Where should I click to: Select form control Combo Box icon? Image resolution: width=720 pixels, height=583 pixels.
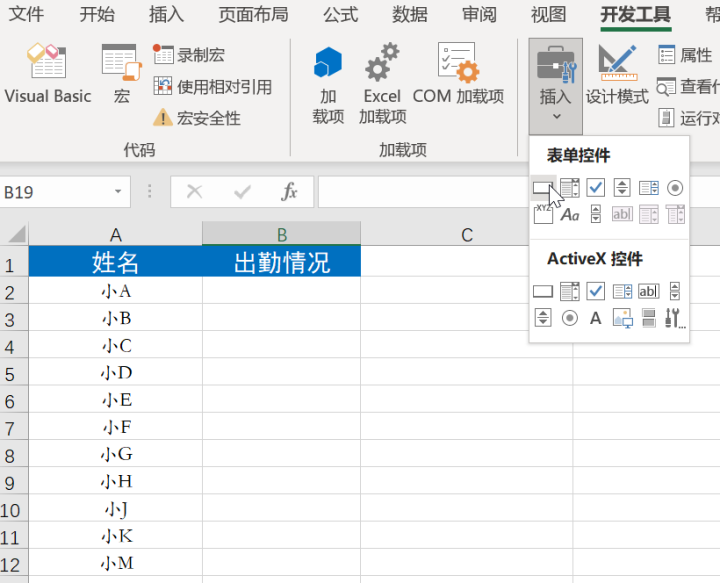click(569, 188)
